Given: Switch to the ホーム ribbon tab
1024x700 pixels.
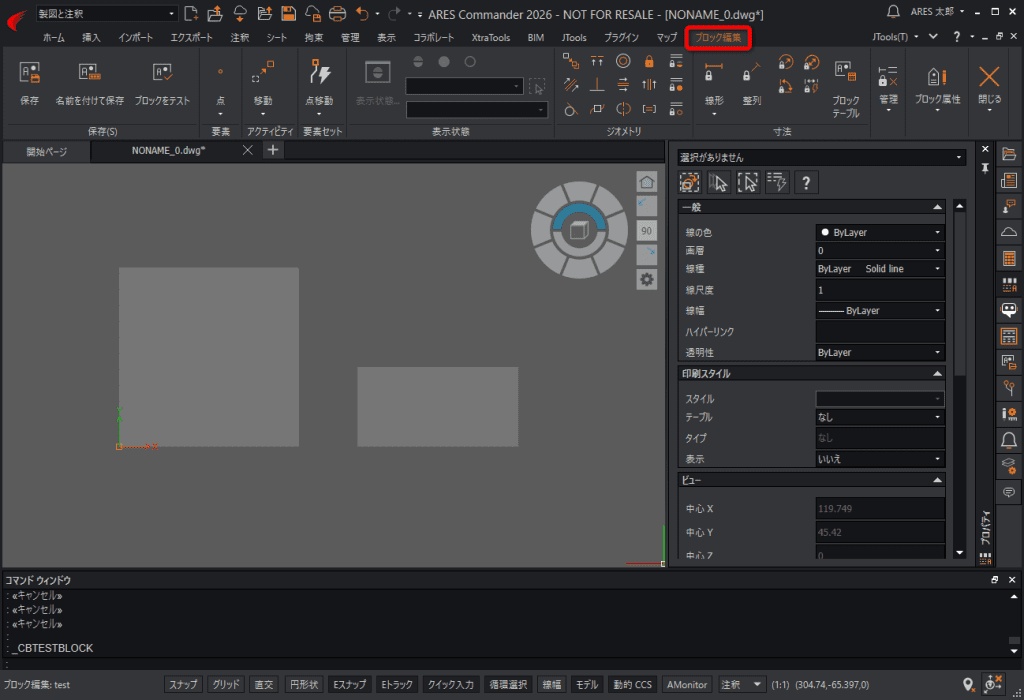Looking at the screenshot, I should [54, 37].
